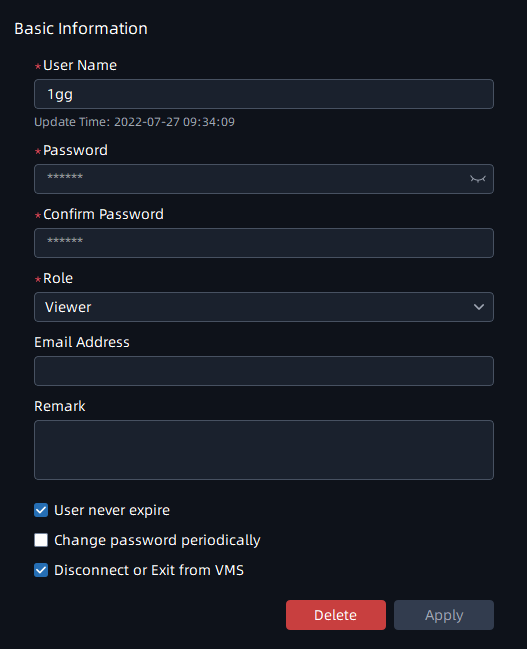Click the Update Time timestamp text

(134, 122)
